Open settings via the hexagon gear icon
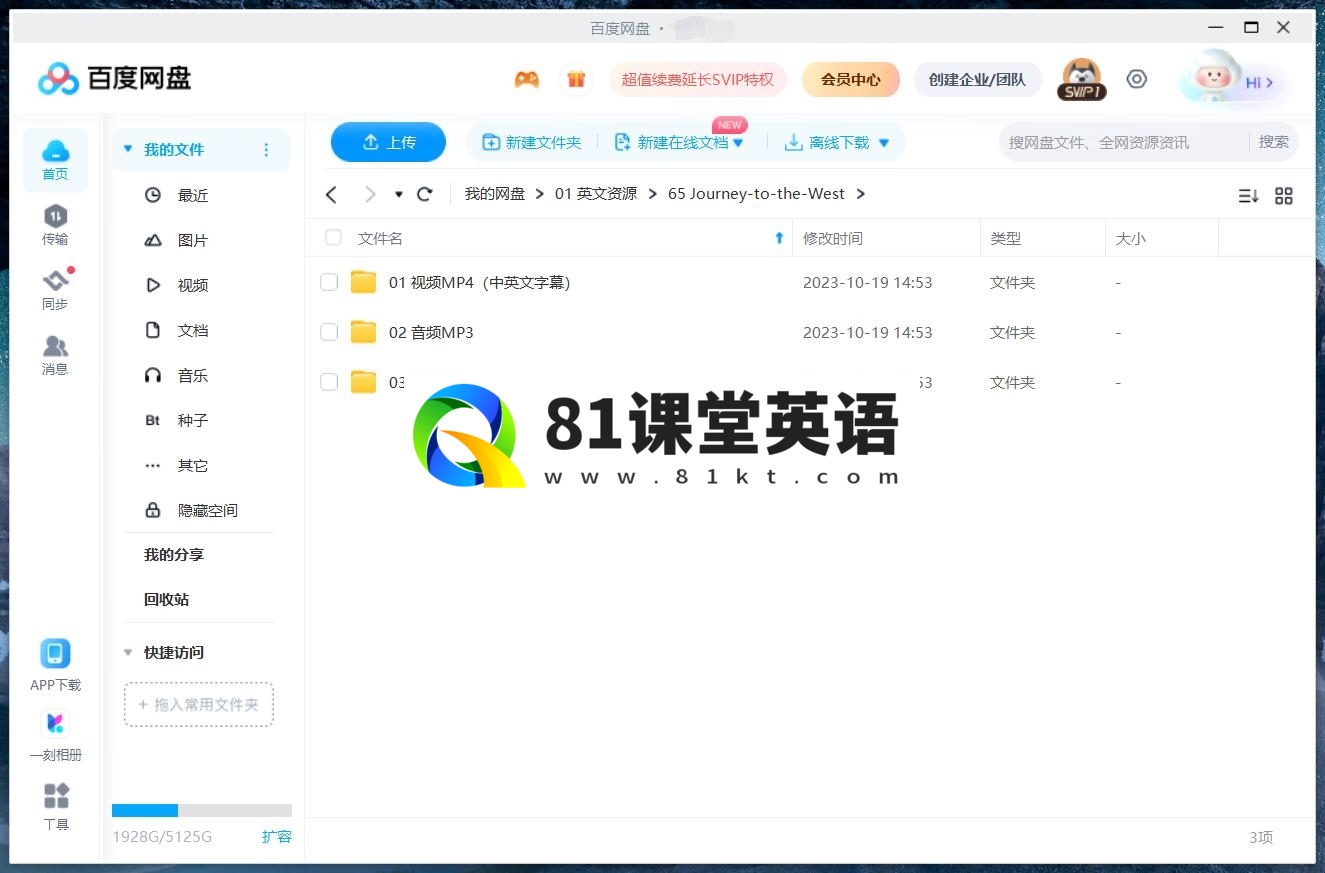This screenshot has width=1325, height=873. click(x=1137, y=79)
